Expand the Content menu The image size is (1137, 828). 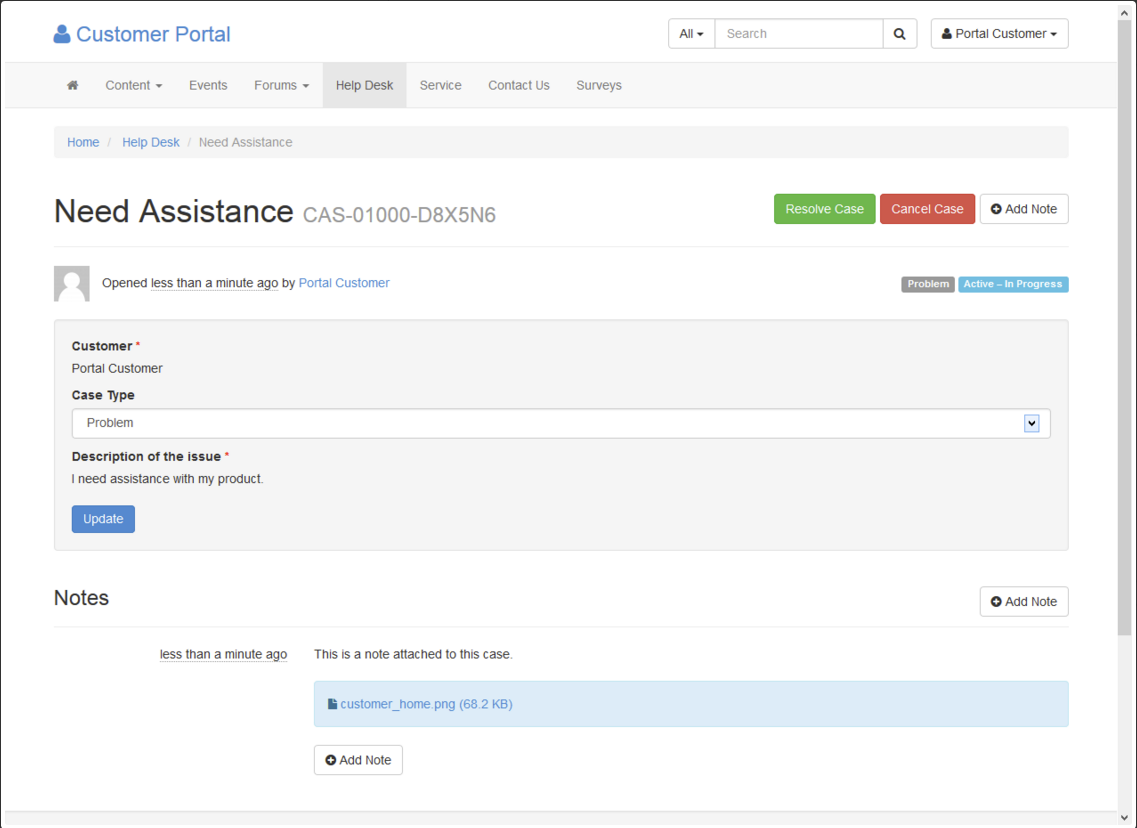click(x=133, y=85)
